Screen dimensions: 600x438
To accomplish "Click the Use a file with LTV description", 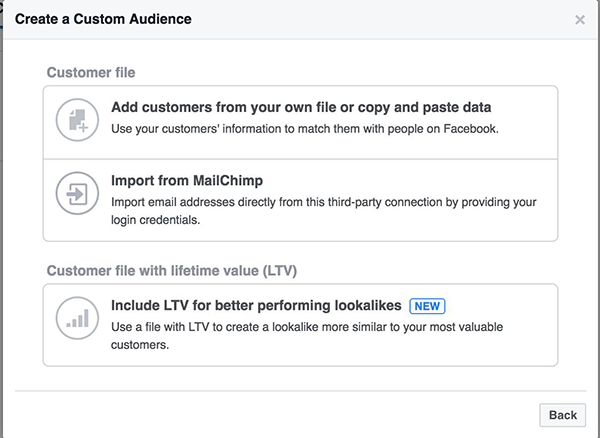I will click(318, 326).
